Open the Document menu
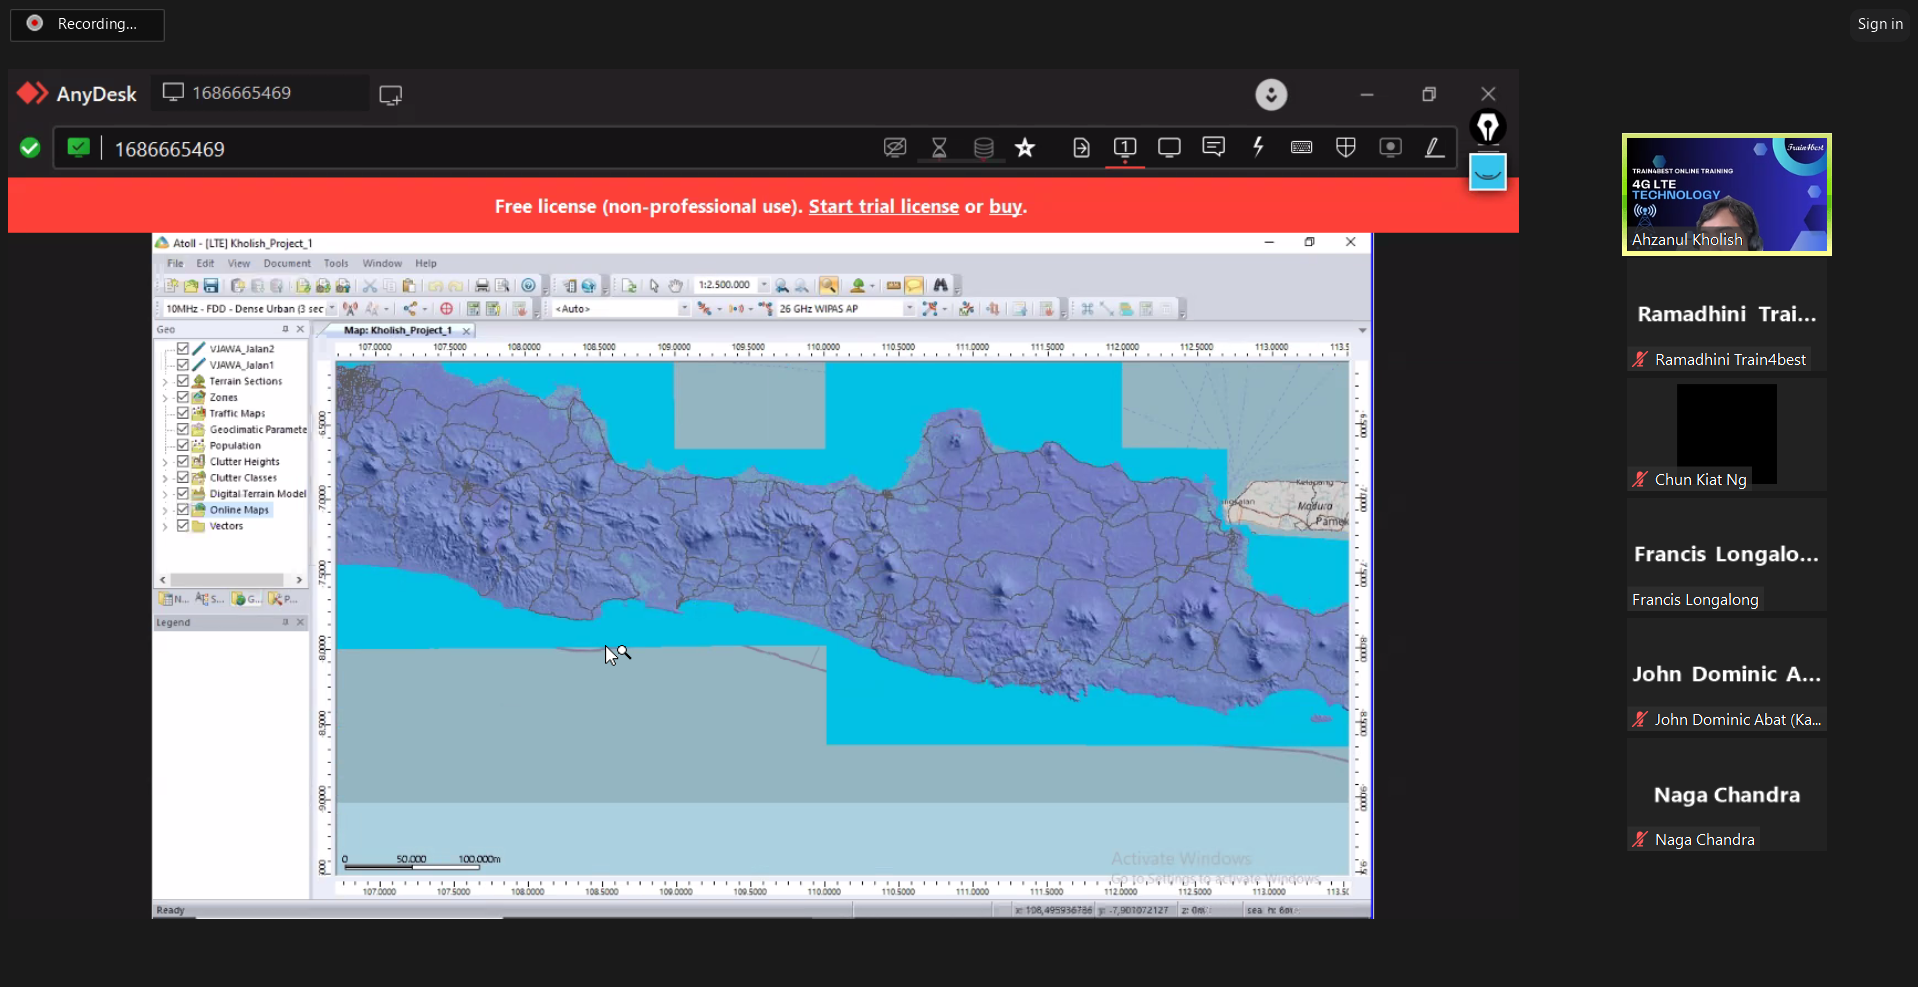The width and height of the screenshot is (1918, 987). (x=286, y=263)
